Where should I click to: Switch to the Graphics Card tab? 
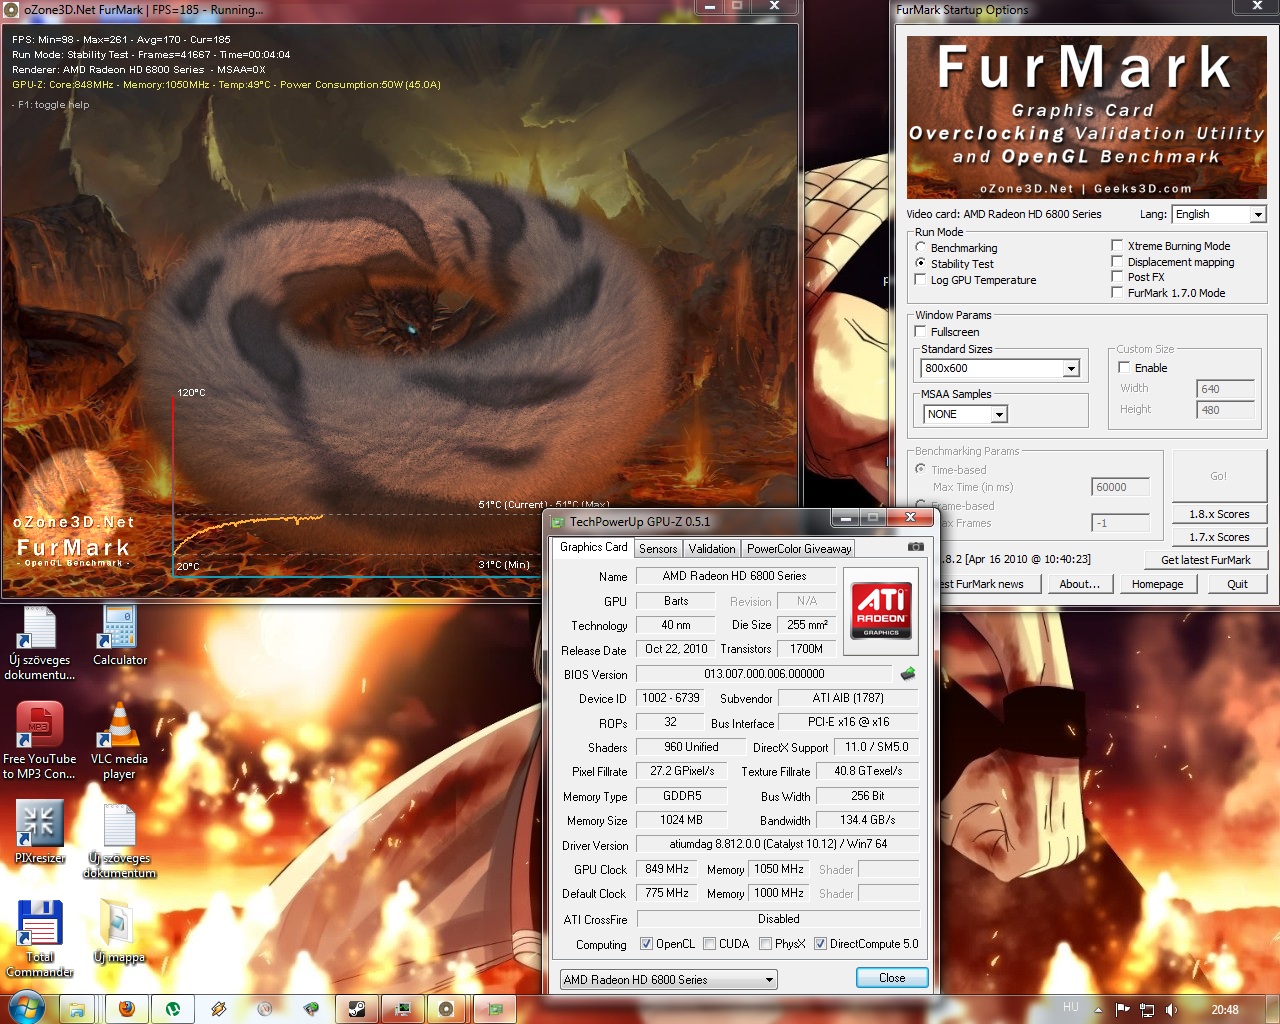(x=593, y=547)
